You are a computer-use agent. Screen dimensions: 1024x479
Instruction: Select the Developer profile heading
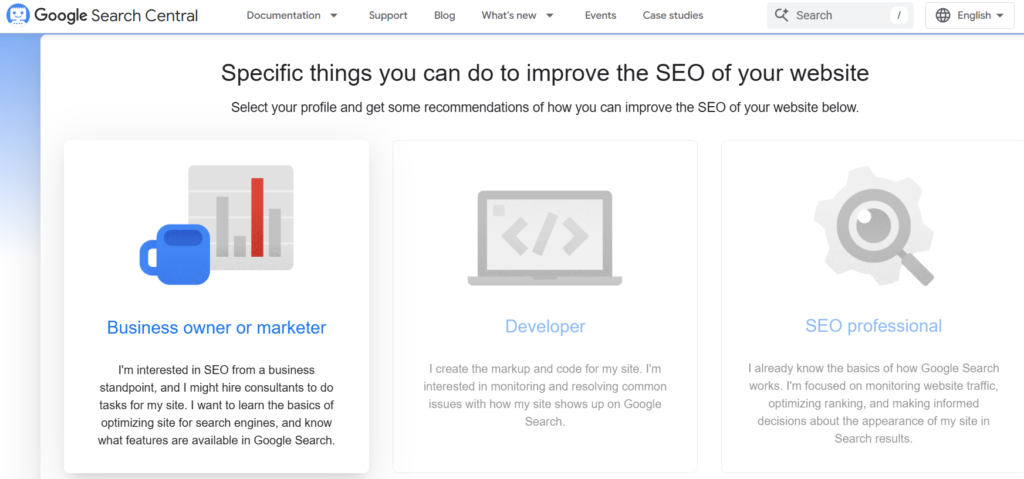[545, 326]
